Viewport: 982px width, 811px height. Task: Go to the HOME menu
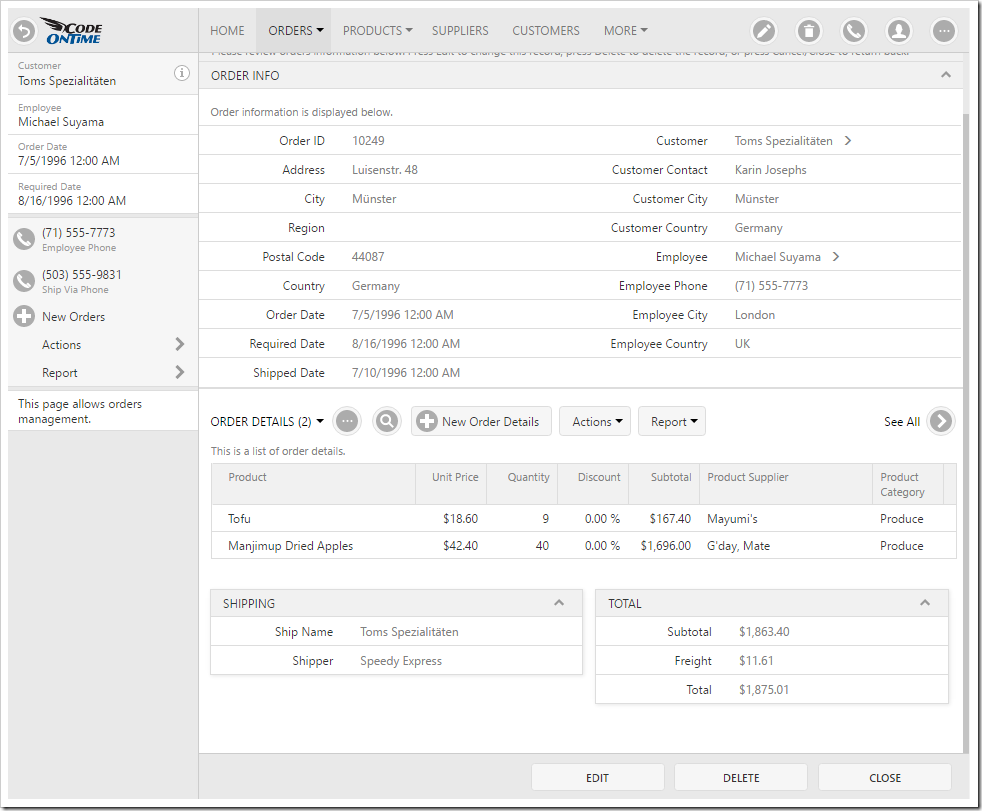click(227, 31)
